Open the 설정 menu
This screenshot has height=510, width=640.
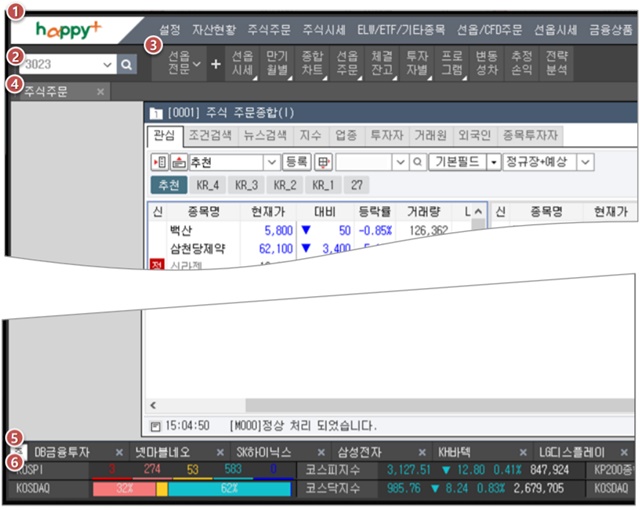tap(169, 29)
